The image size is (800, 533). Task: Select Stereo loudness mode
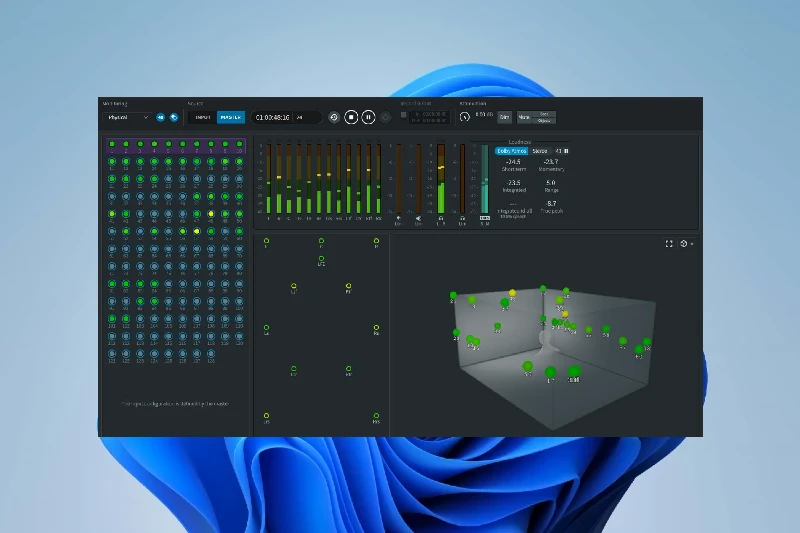[x=539, y=151]
